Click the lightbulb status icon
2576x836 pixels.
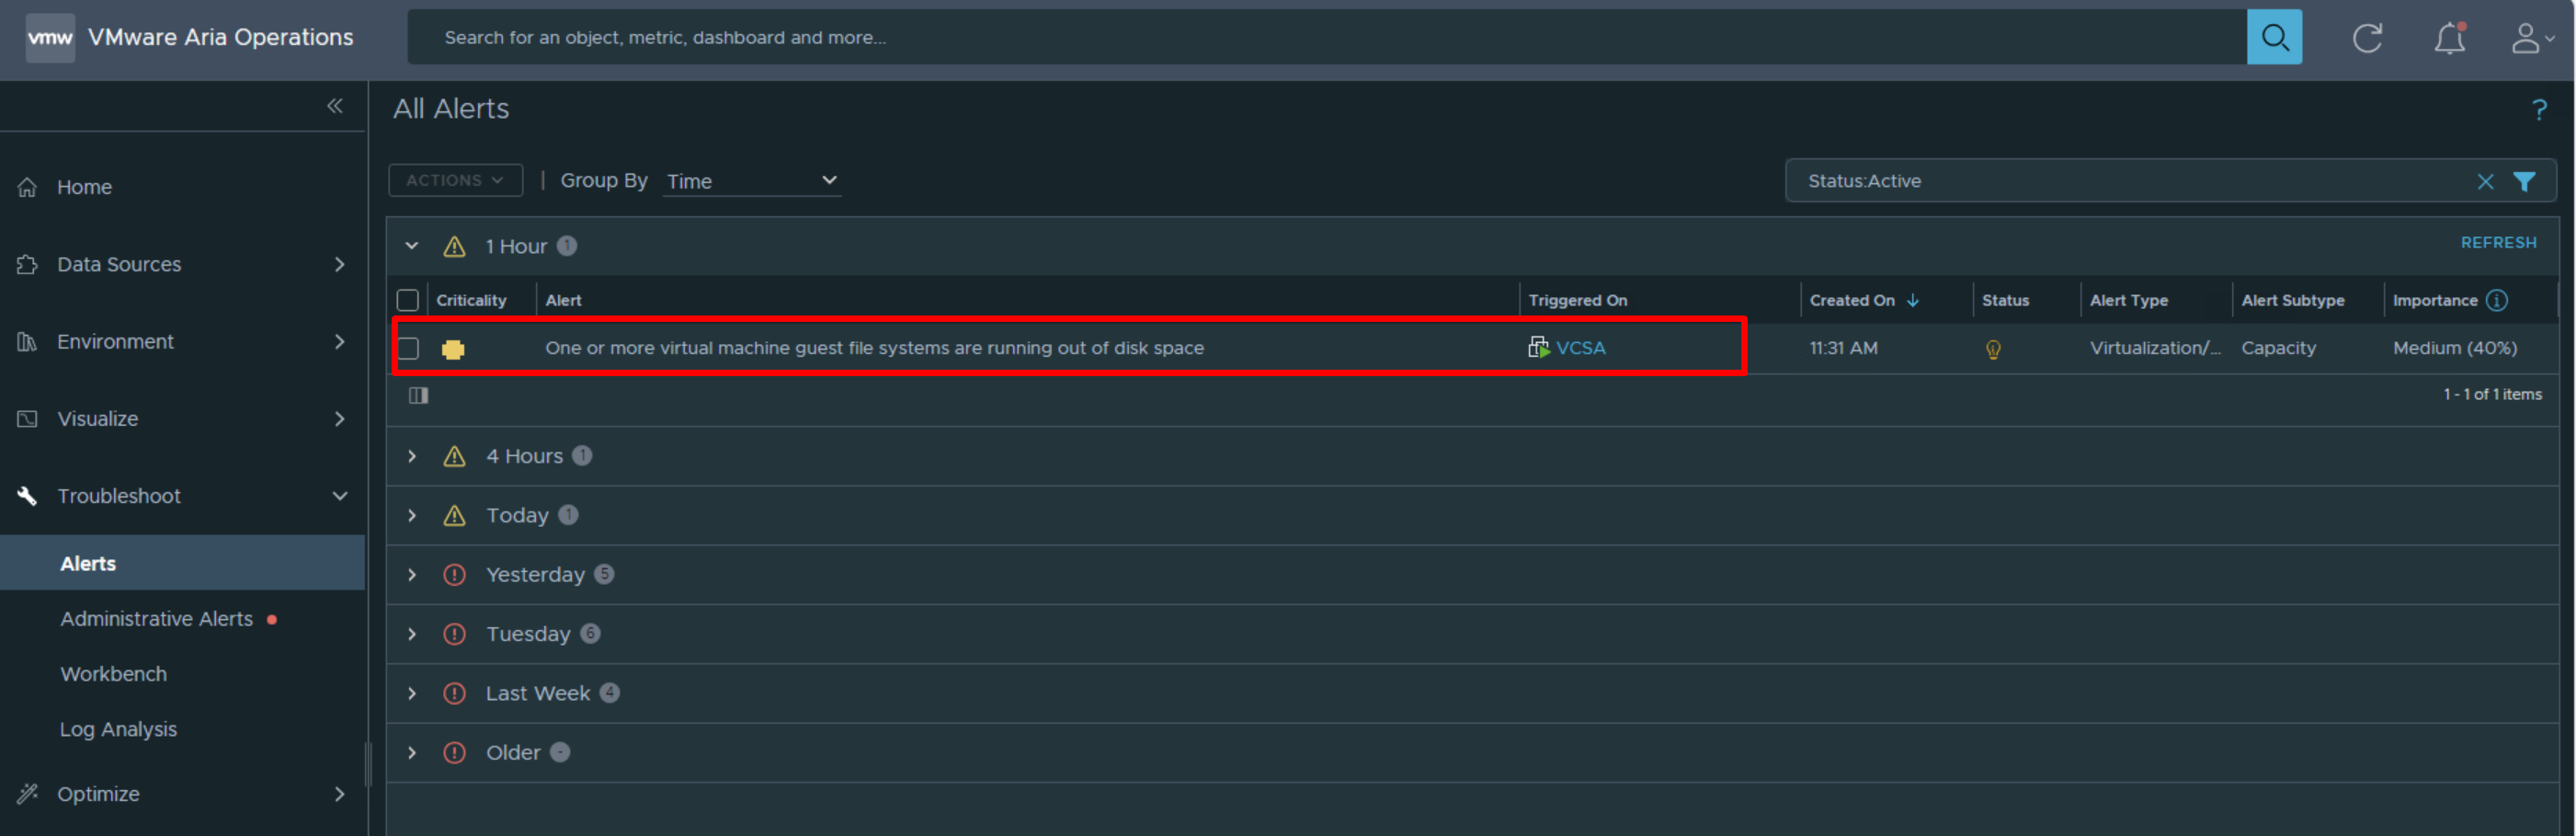click(1993, 349)
